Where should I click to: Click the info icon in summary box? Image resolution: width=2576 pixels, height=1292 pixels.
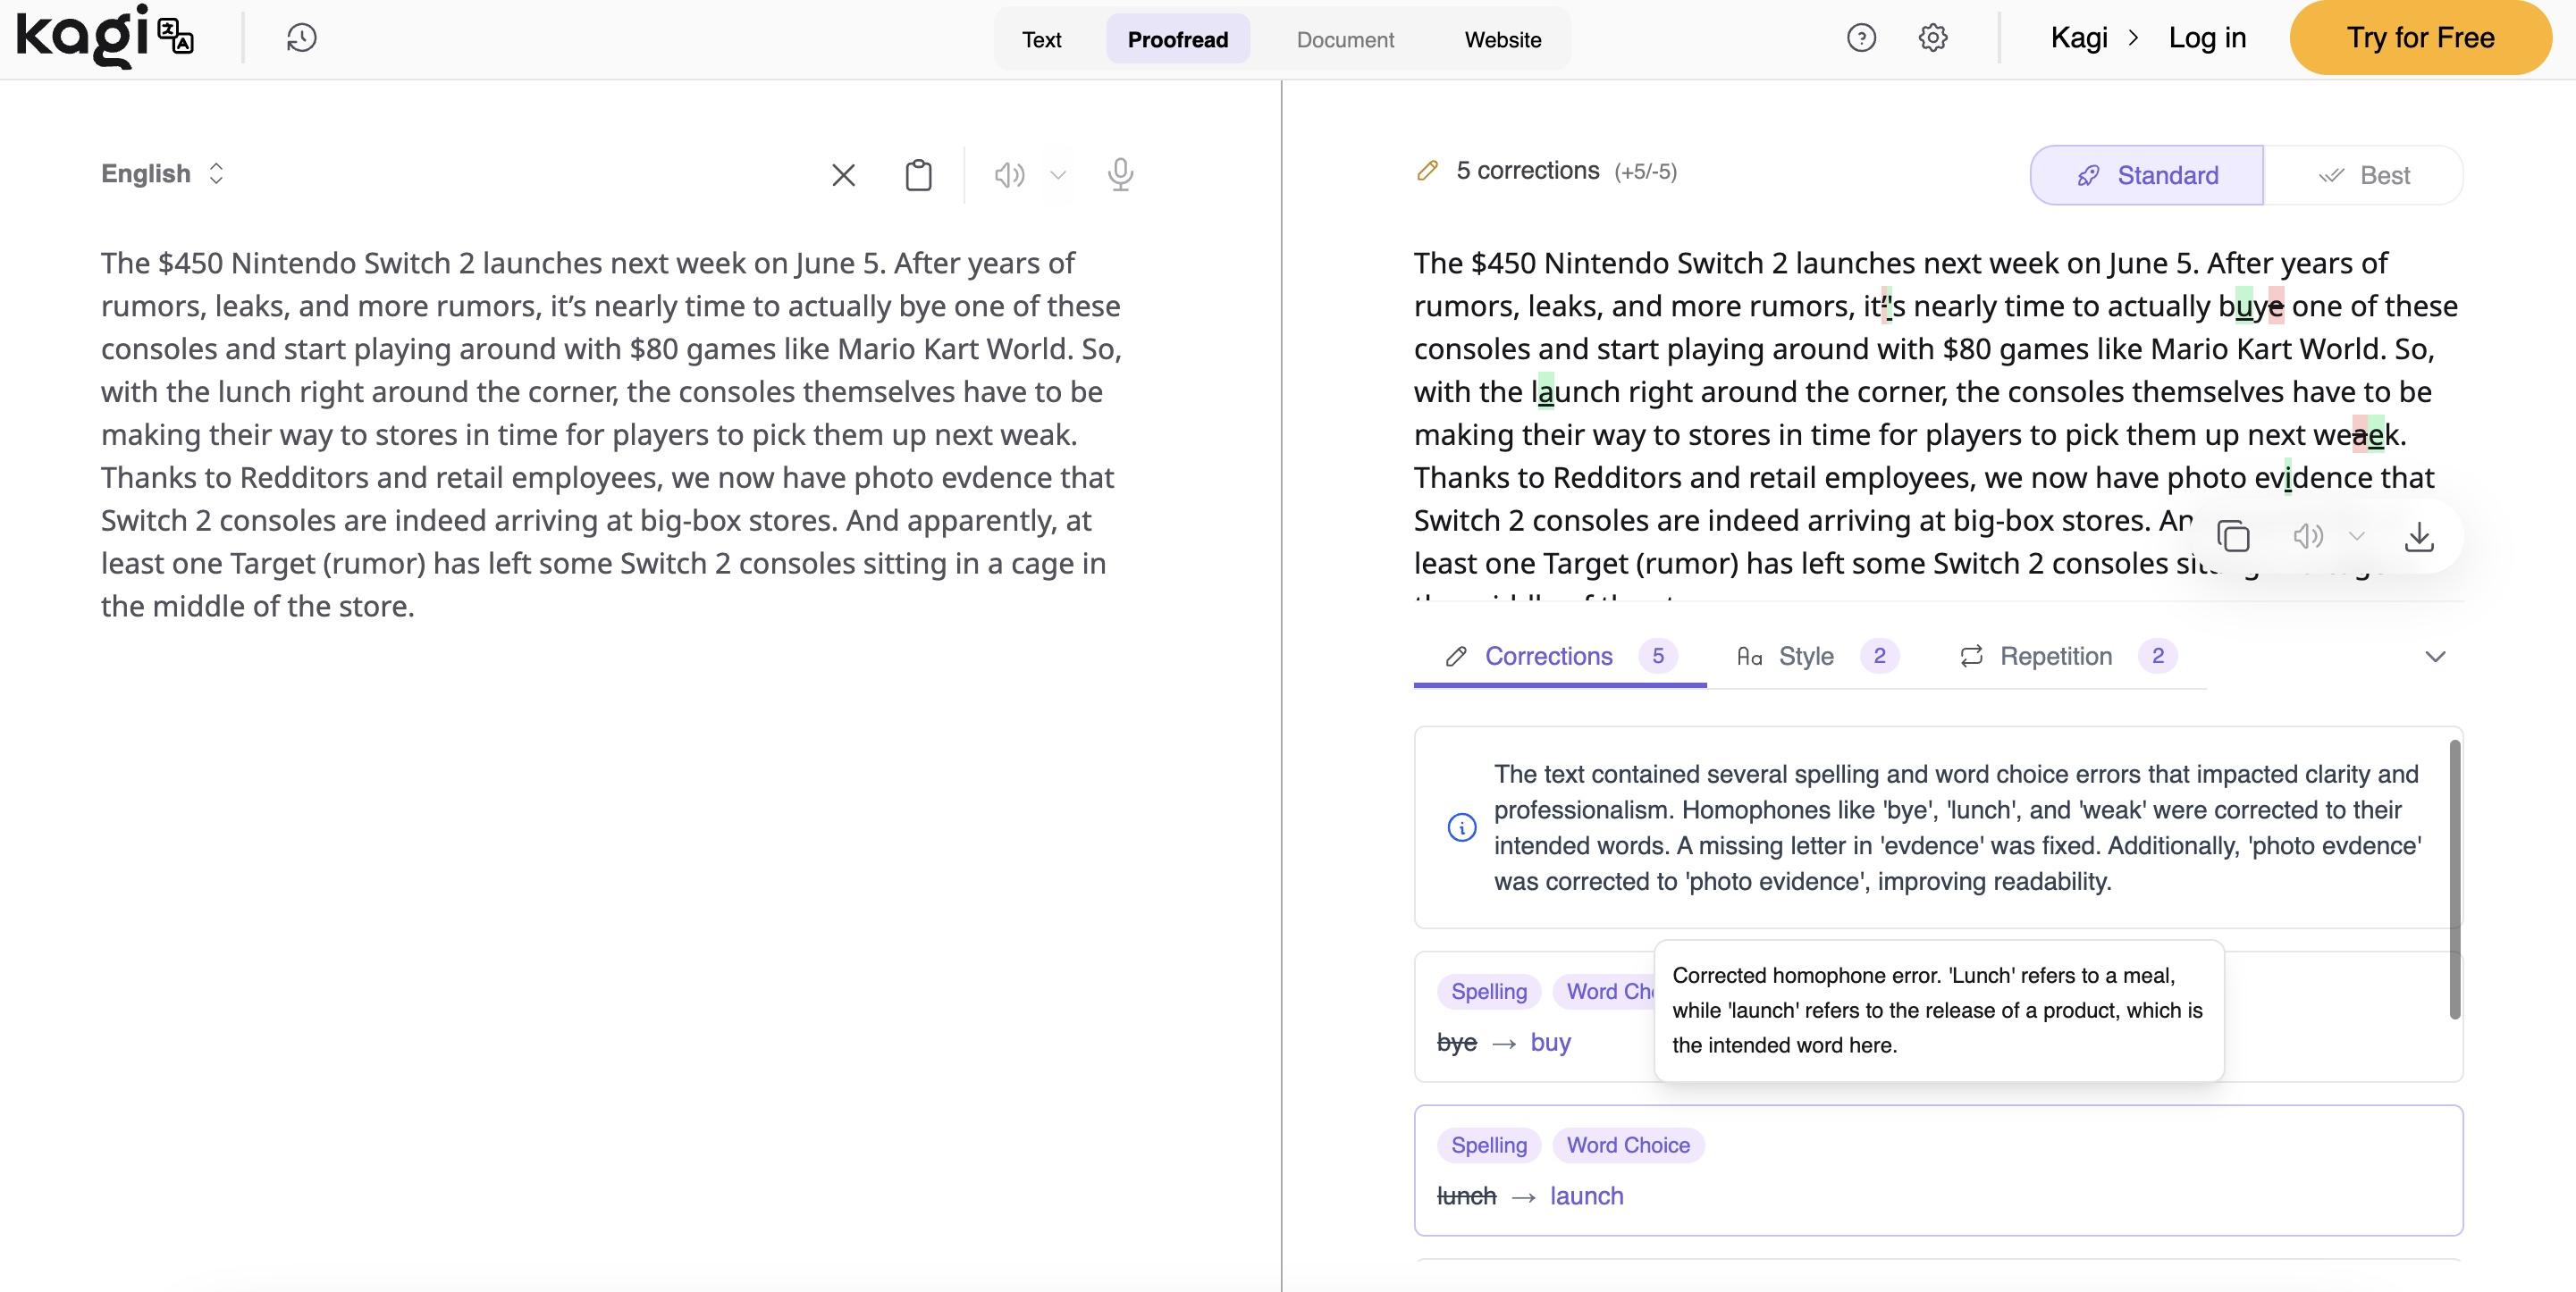(x=1461, y=827)
